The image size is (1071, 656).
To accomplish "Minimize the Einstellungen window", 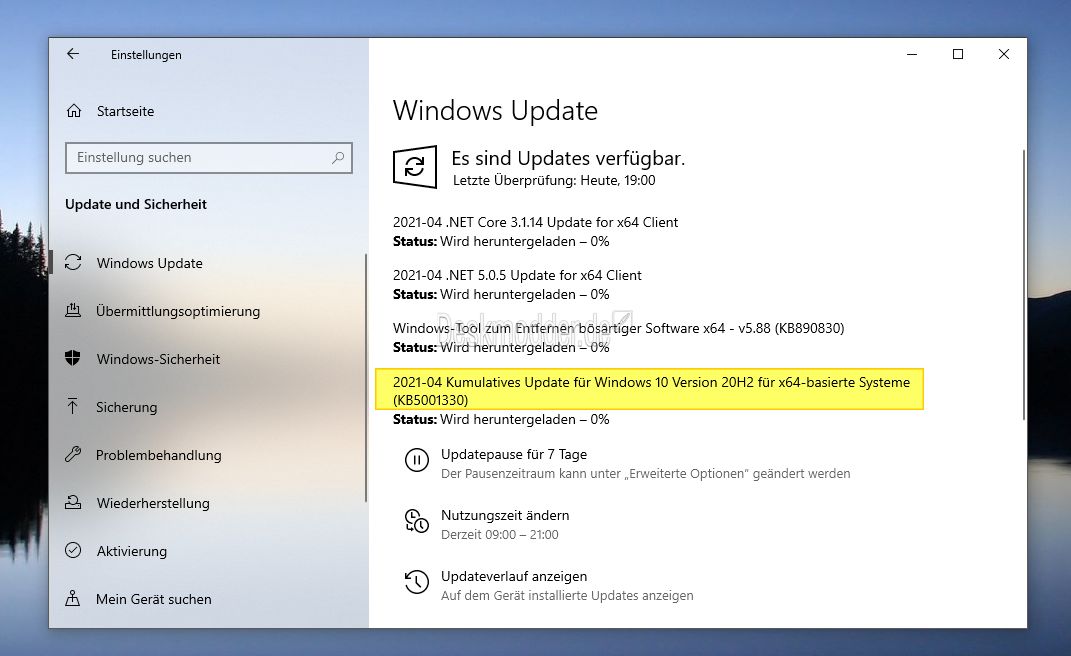I will point(912,54).
